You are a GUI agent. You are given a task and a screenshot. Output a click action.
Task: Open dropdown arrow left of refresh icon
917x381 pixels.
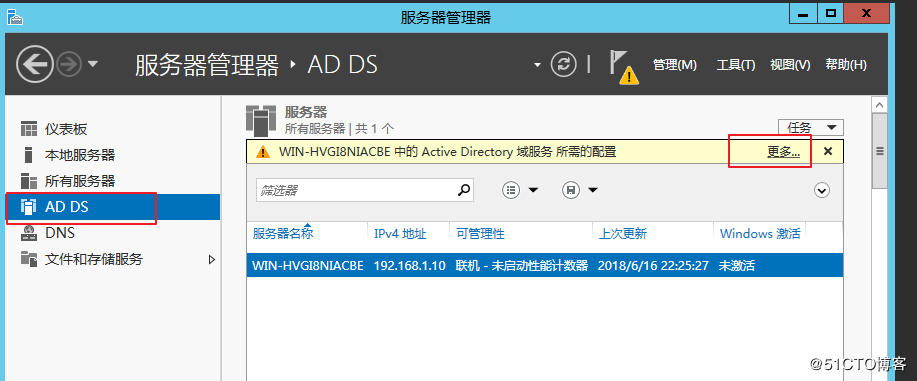coord(537,65)
